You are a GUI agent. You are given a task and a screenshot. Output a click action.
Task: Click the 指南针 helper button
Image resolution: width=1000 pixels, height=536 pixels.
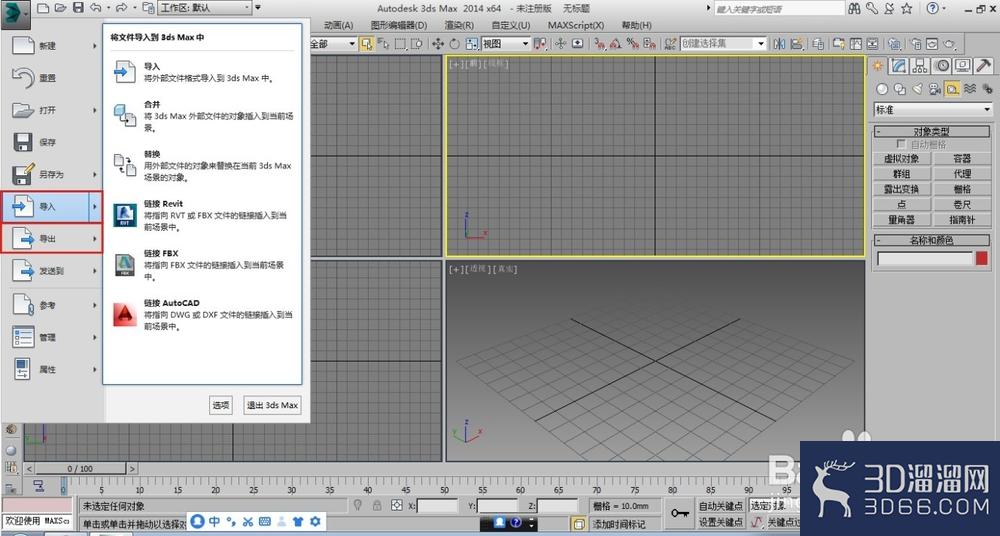click(962, 220)
